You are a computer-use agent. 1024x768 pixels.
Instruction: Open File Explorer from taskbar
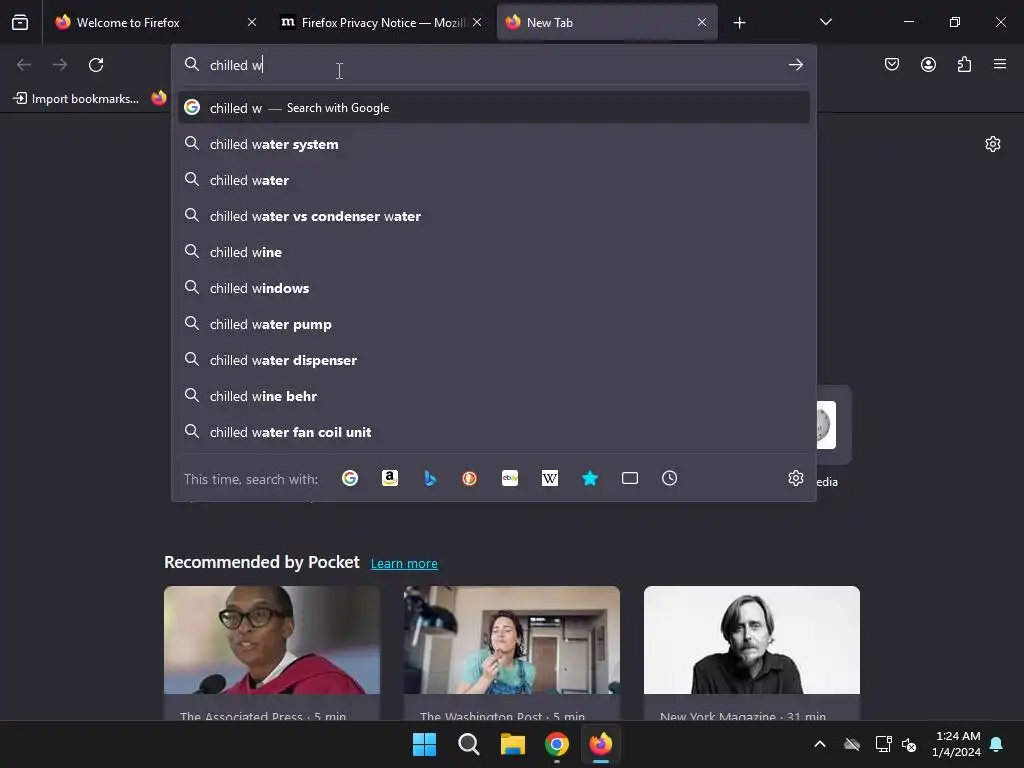coord(513,744)
